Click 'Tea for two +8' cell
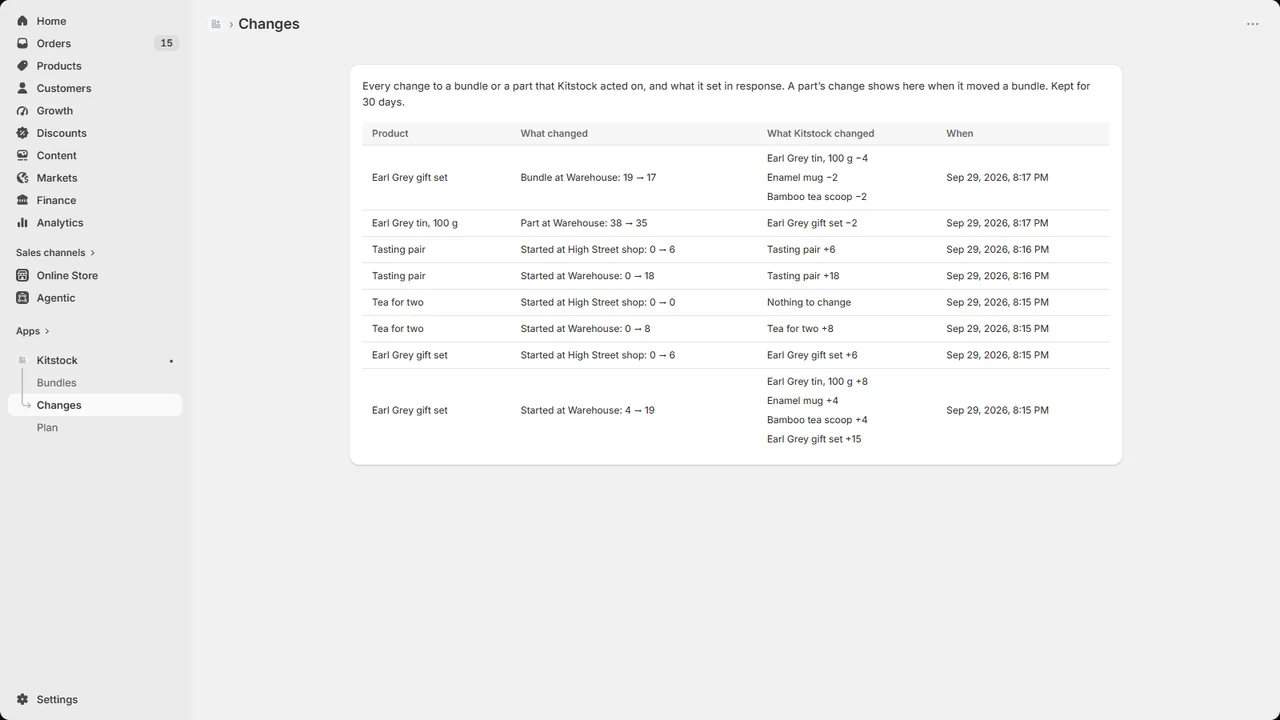The image size is (1280, 720). coord(800,329)
